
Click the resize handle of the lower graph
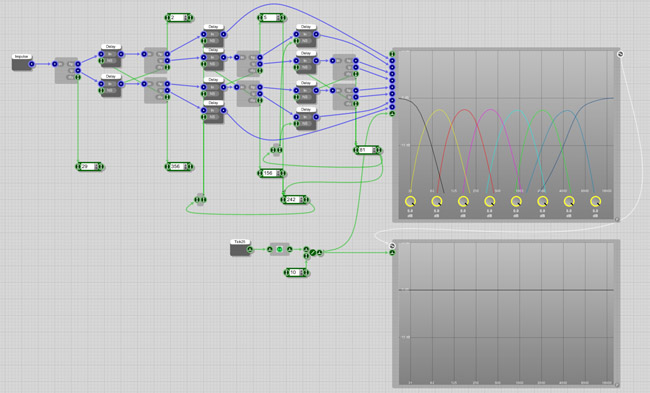point(617,385)
